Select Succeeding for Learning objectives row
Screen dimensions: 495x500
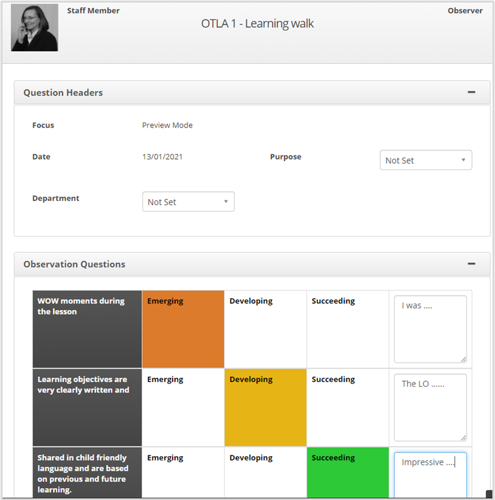pos(348,407)
